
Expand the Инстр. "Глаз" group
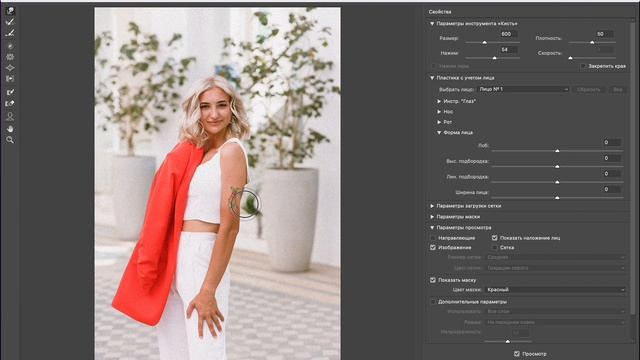pyautogui.click(x=439, y=101)
